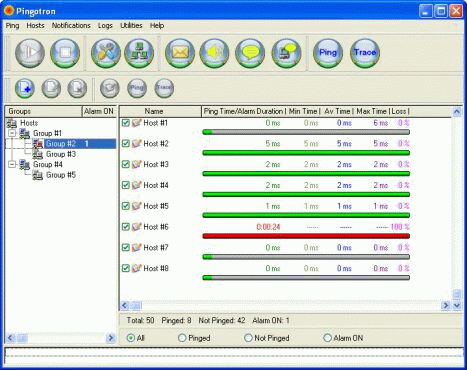Collapse the Group #1 tree node
Viewport: 467px width, 370px height.
tap(12, 133)
